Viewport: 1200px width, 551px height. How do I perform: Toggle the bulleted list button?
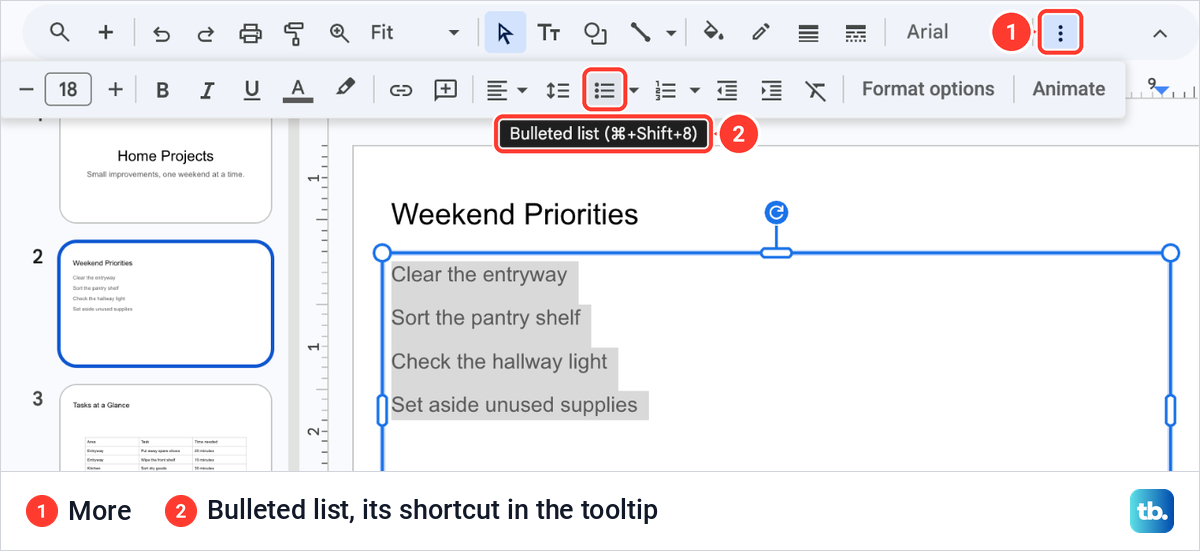[604, 90]
